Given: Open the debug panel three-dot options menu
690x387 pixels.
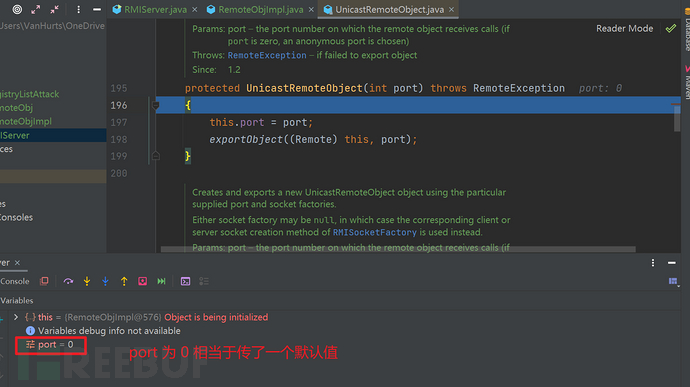Looking at the screenshot, I should [x=653, y=263].
